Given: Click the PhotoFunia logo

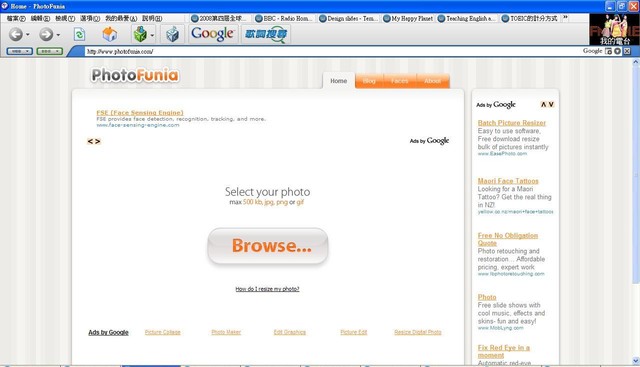Looking at the screenshot, I should (135, 75).
